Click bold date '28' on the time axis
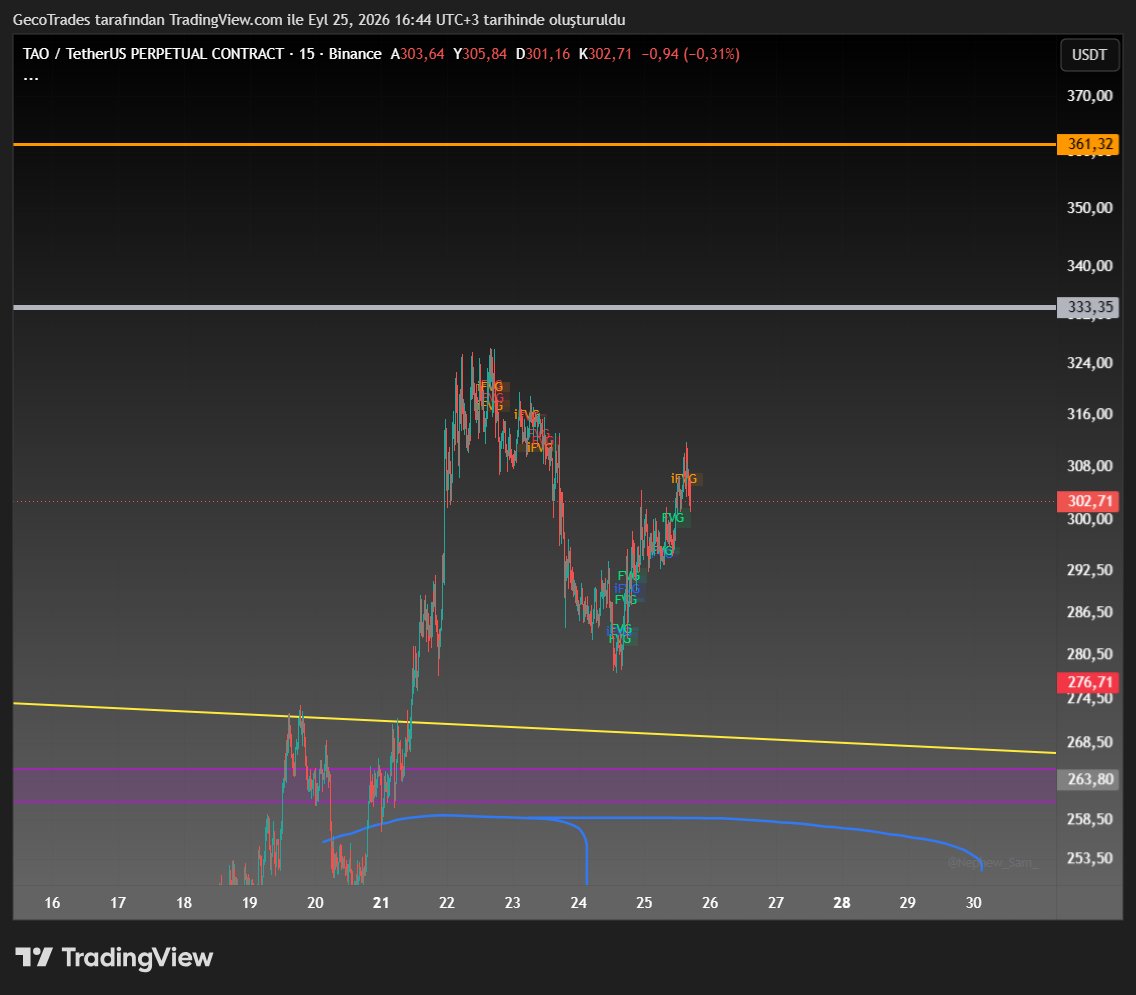The width and height of the screenshot is (1136, 995). 842,903
